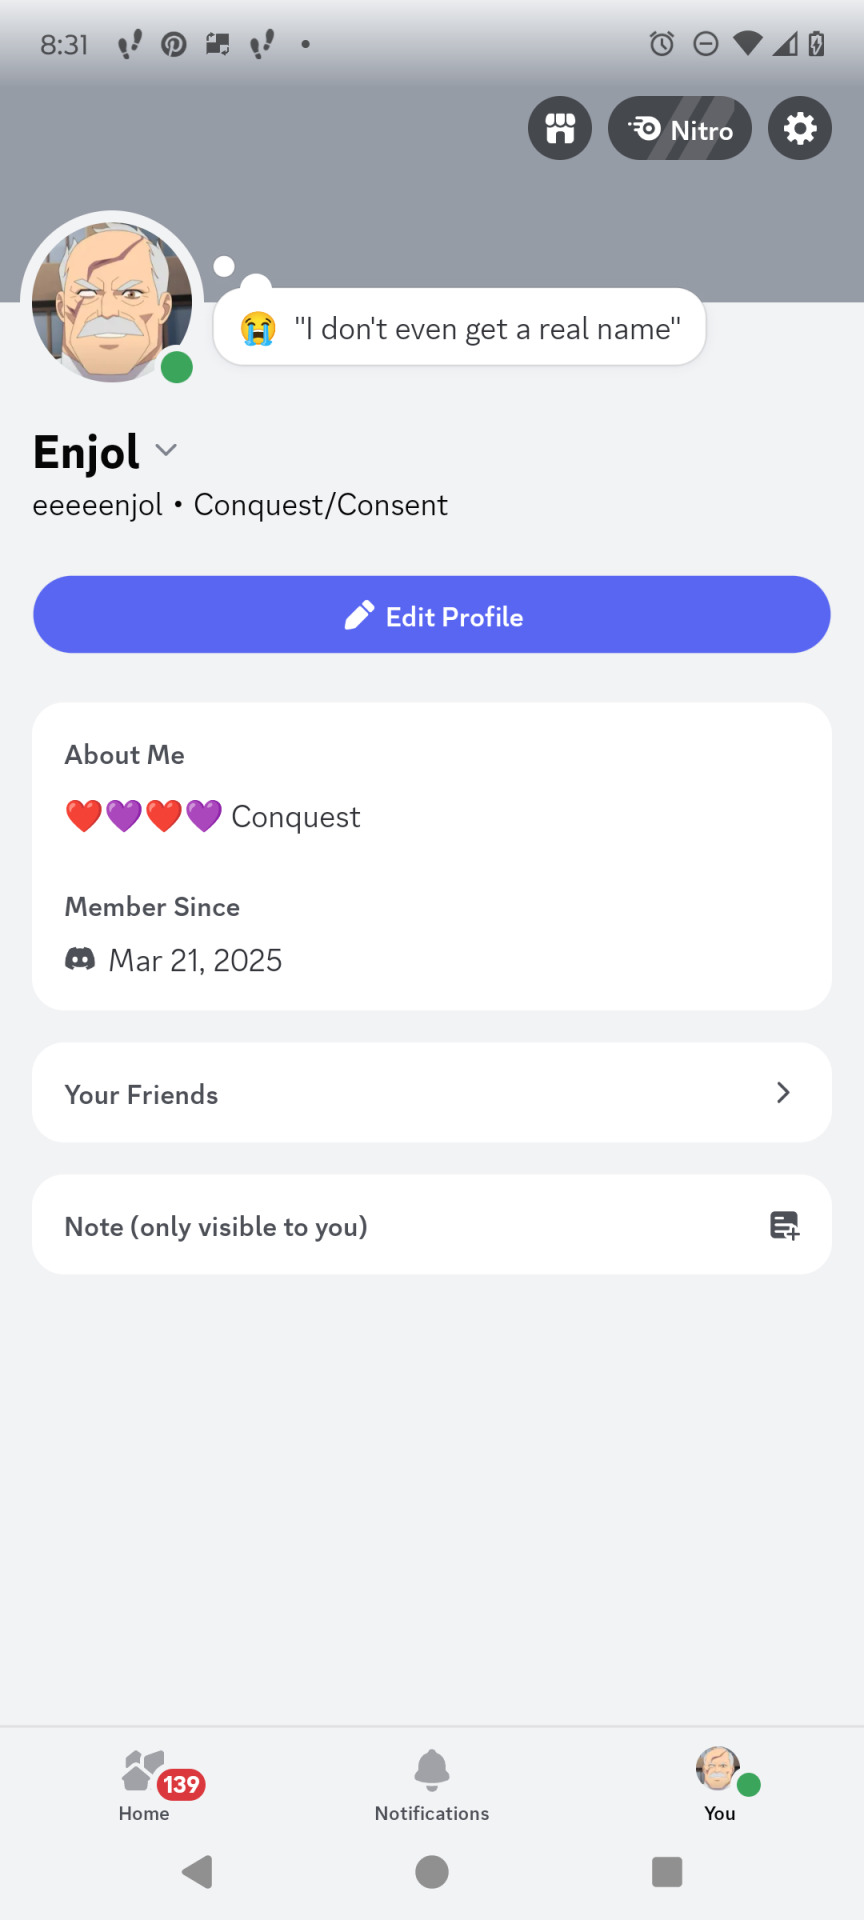
Task: Tap the Edit Profile button
Action: (432, 615)
